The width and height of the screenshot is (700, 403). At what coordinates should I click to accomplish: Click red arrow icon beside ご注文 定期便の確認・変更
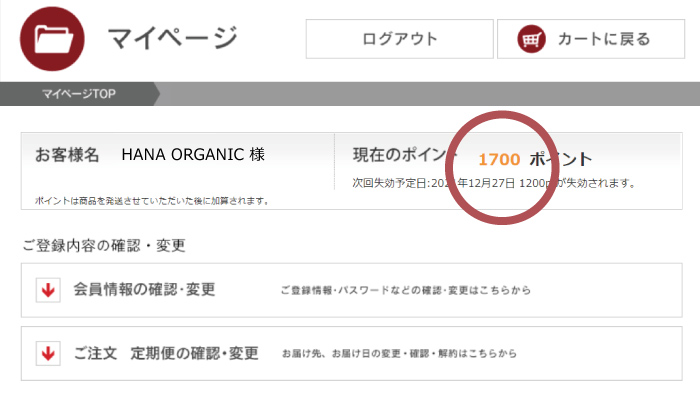tap(46, 354)
